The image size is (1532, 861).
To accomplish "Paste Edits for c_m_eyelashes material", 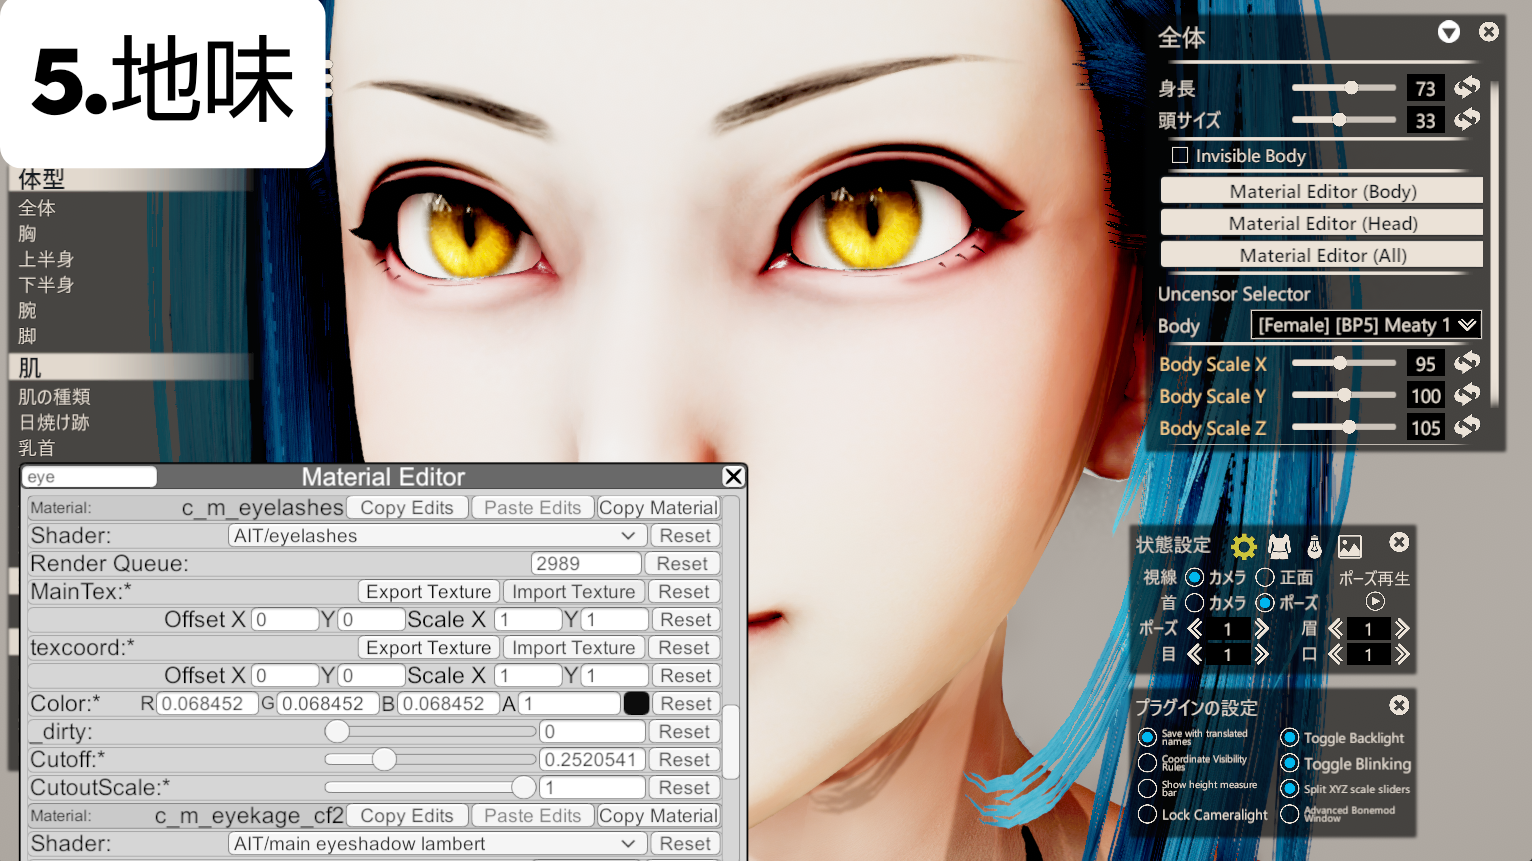I will coord(532,508).
